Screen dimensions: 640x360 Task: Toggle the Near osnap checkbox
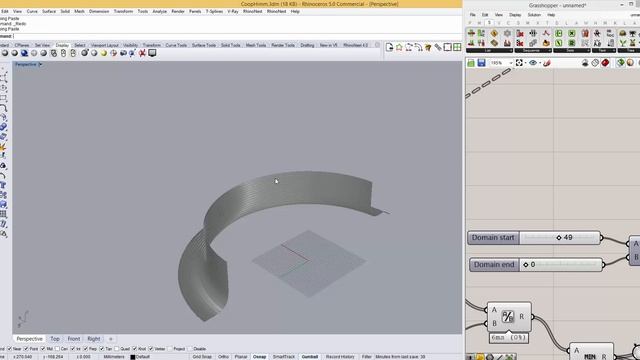[9, 349]
